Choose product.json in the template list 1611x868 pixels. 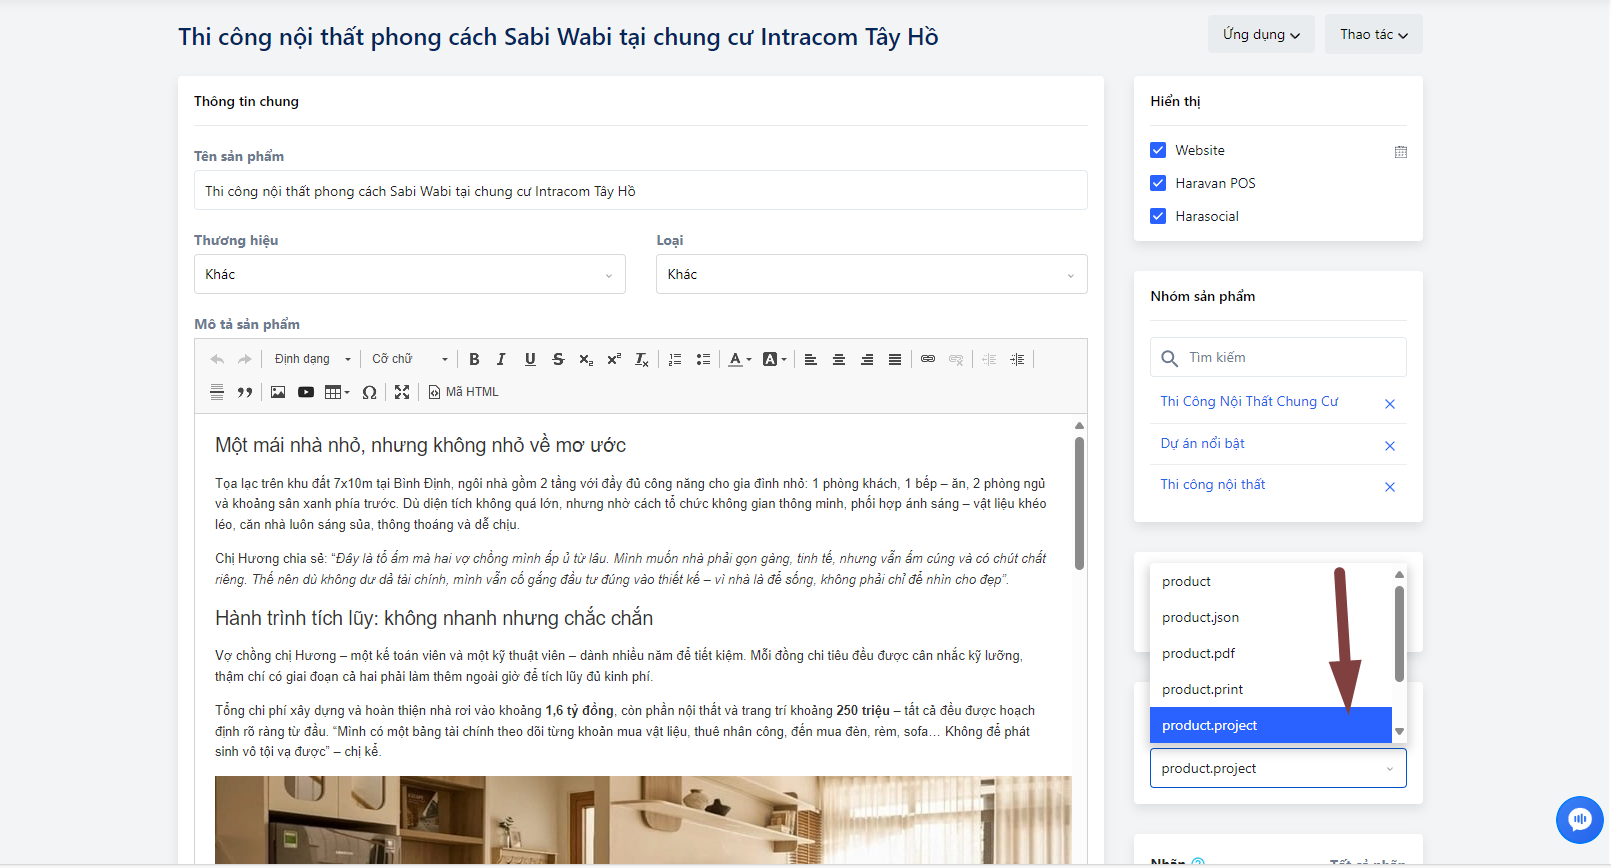tap(1200, 617)
